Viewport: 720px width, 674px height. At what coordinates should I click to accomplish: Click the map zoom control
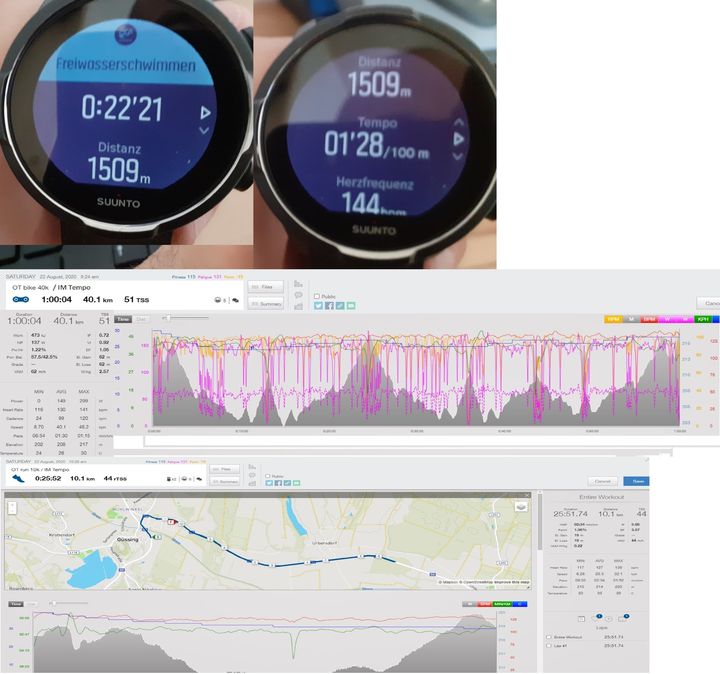point(12,508)
